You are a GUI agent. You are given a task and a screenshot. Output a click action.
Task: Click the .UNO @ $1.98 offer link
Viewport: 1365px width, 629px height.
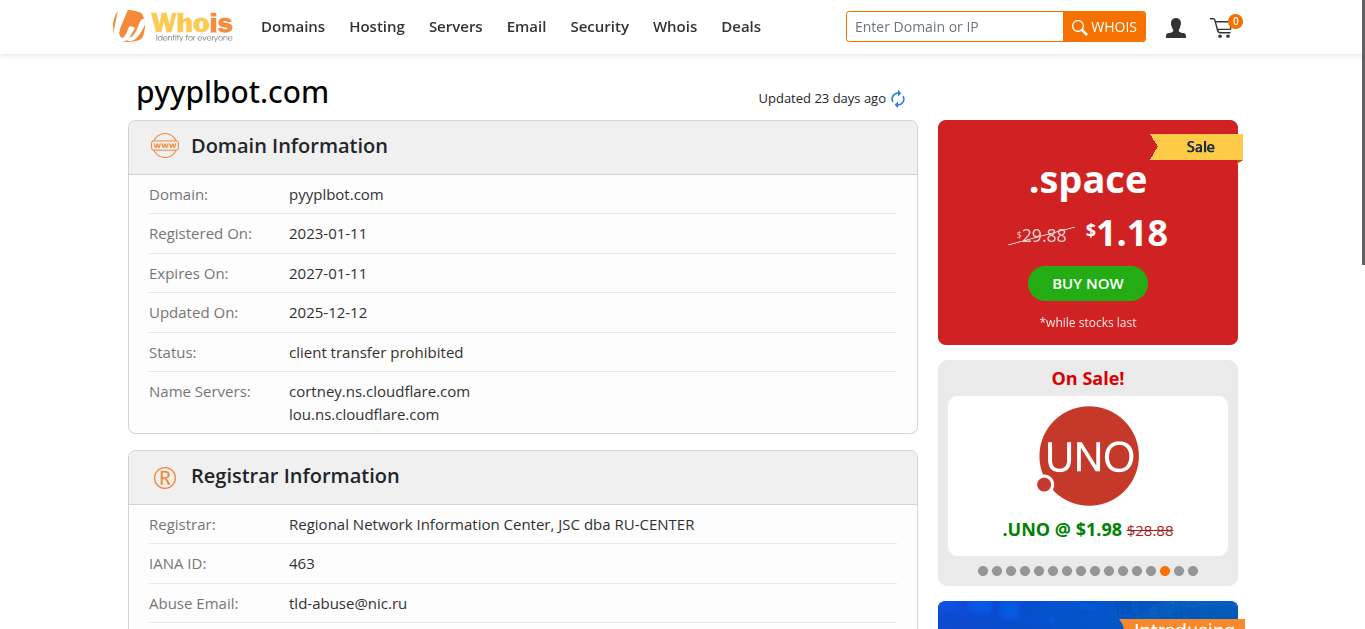pos(1062,530)
